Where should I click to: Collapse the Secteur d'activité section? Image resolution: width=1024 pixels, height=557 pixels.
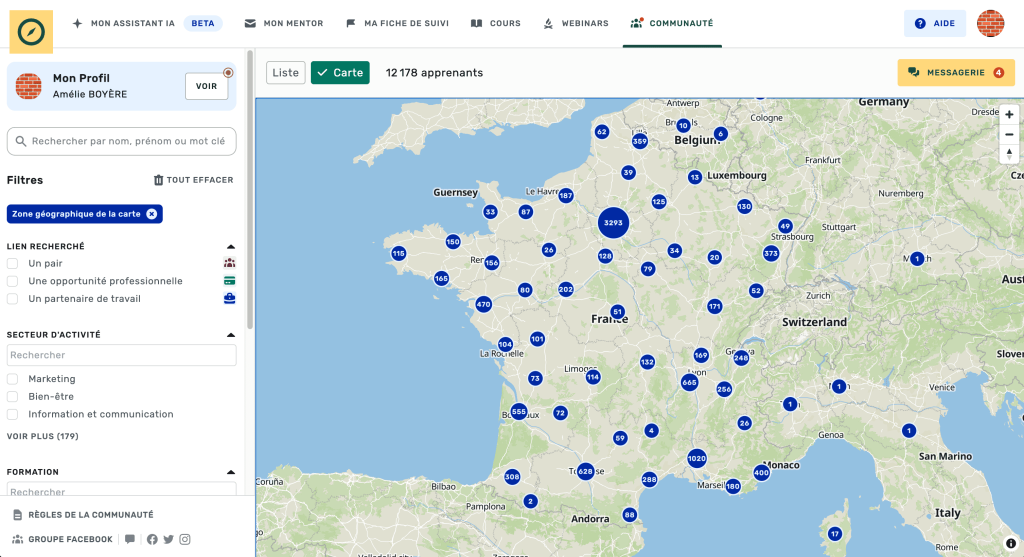(231, 335)
